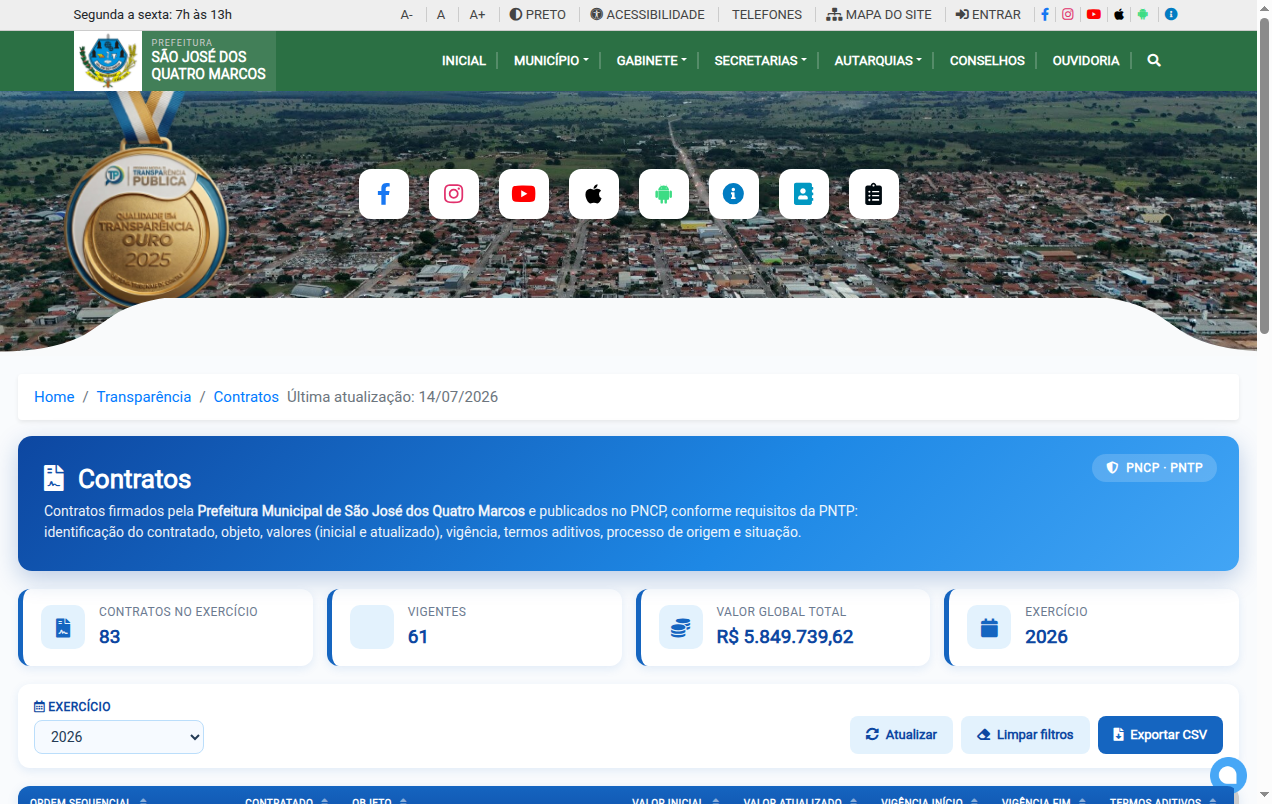1272x804 pixels.
Task: Increase font size with A+
Action: pyautogui.click(x=477, y=15)
